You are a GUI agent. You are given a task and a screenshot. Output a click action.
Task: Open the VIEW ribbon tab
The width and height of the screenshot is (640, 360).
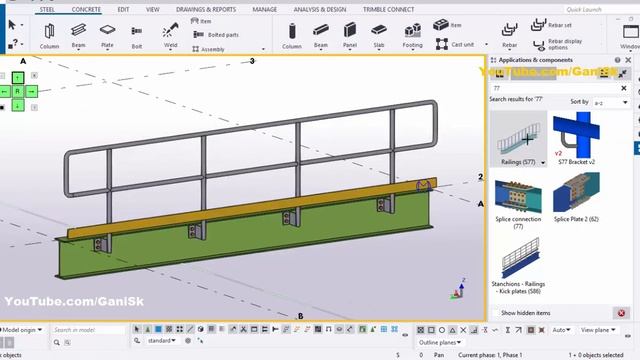(153, 9)
